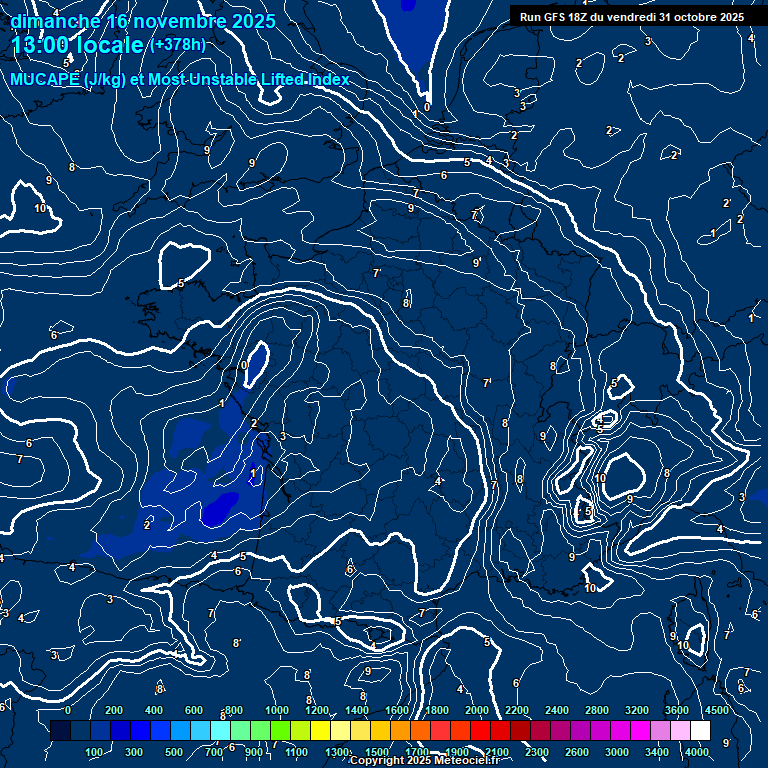This screenshot has width=768, height=768.
Task: Click the darkest navy swatch at the legend's start
Action: click(x=60, y=730)
